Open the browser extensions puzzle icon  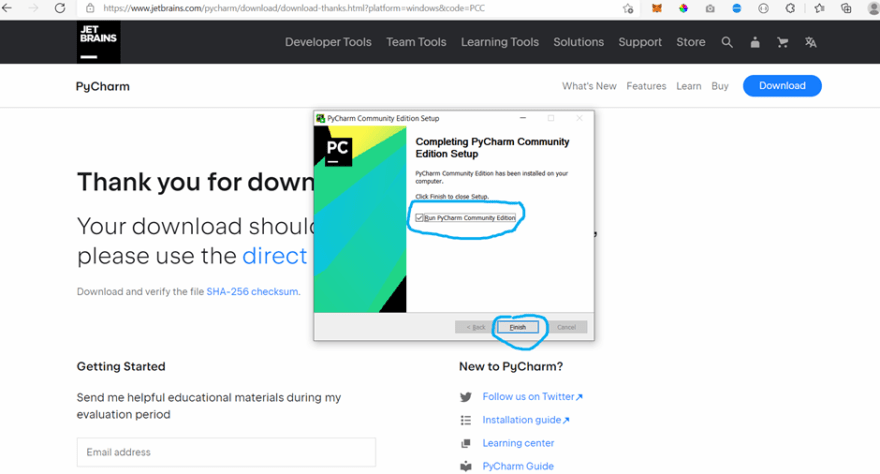pyautogui.click(x=790, y=8)
